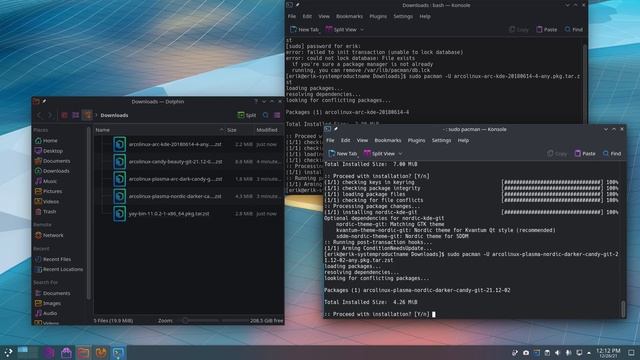This screenshot has width=640, height=360.
Task: Click Paste in front Konsole toolbar
Action: click(585, 154)
